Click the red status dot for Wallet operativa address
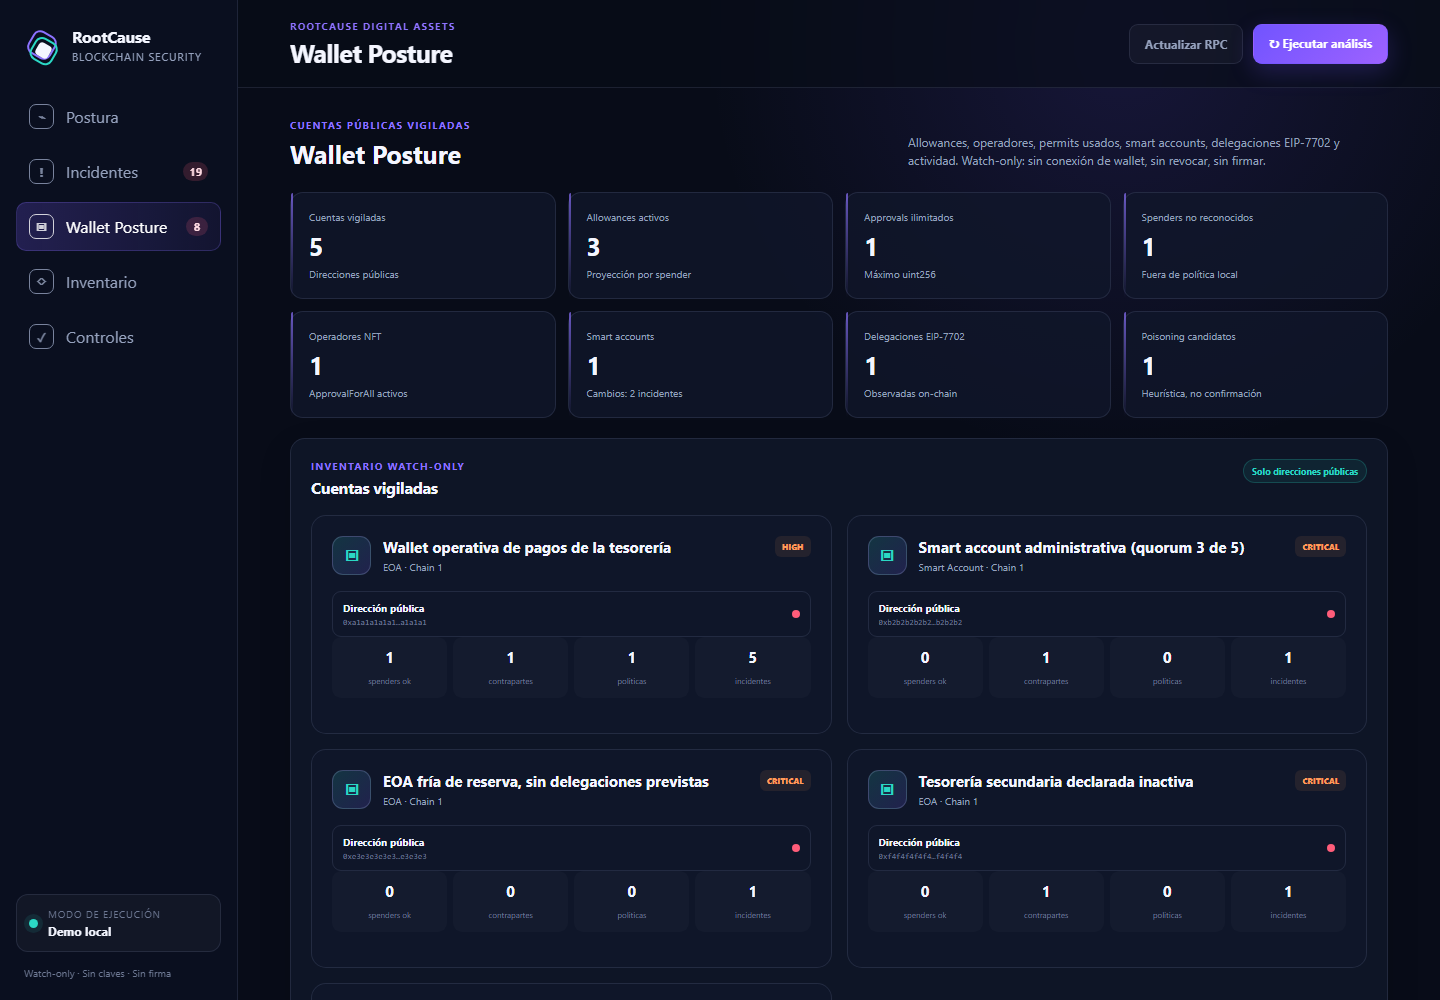 (x=796, y=614)
